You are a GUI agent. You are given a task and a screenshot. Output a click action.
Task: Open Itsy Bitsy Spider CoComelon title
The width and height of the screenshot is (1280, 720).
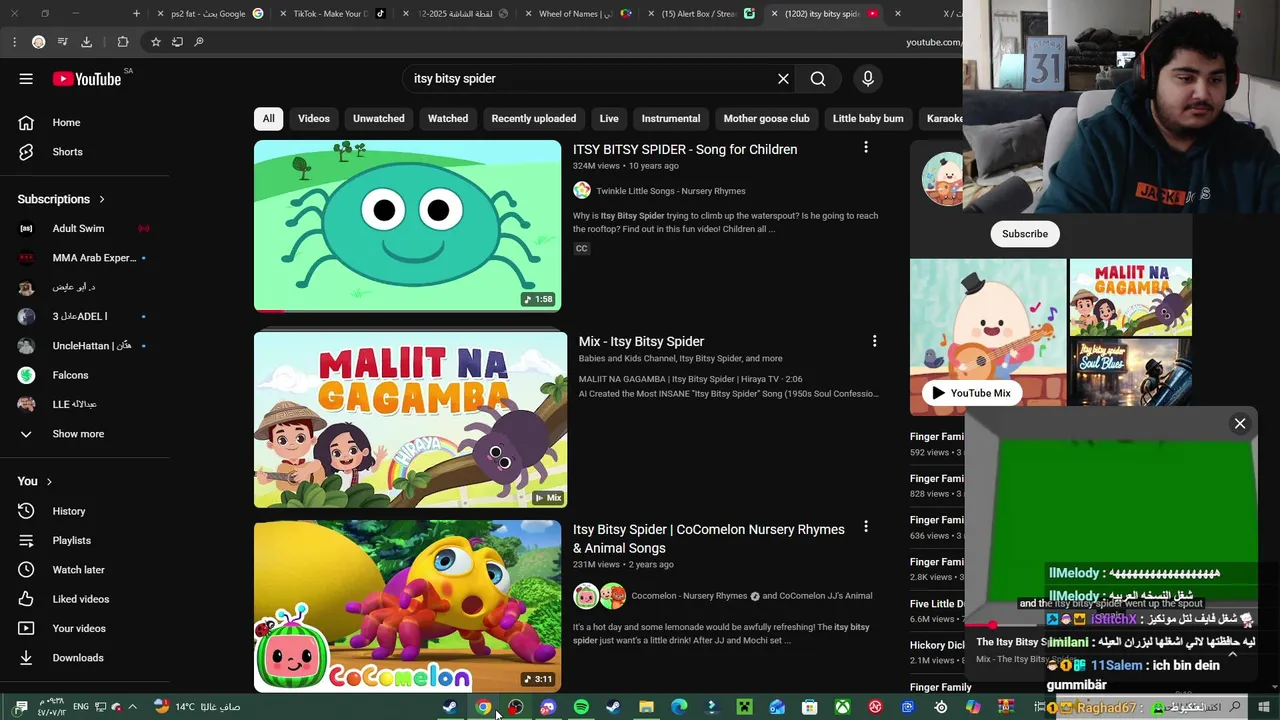(708, 538)
